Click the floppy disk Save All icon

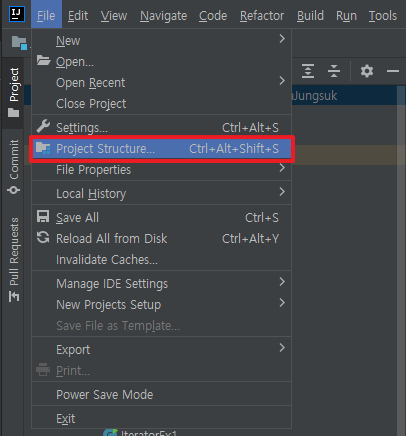43,217
